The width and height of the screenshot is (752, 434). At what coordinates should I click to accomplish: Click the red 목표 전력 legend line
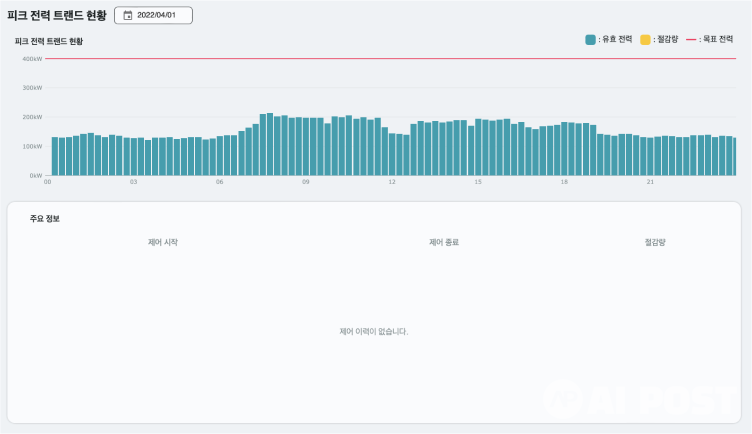point(691,40)
